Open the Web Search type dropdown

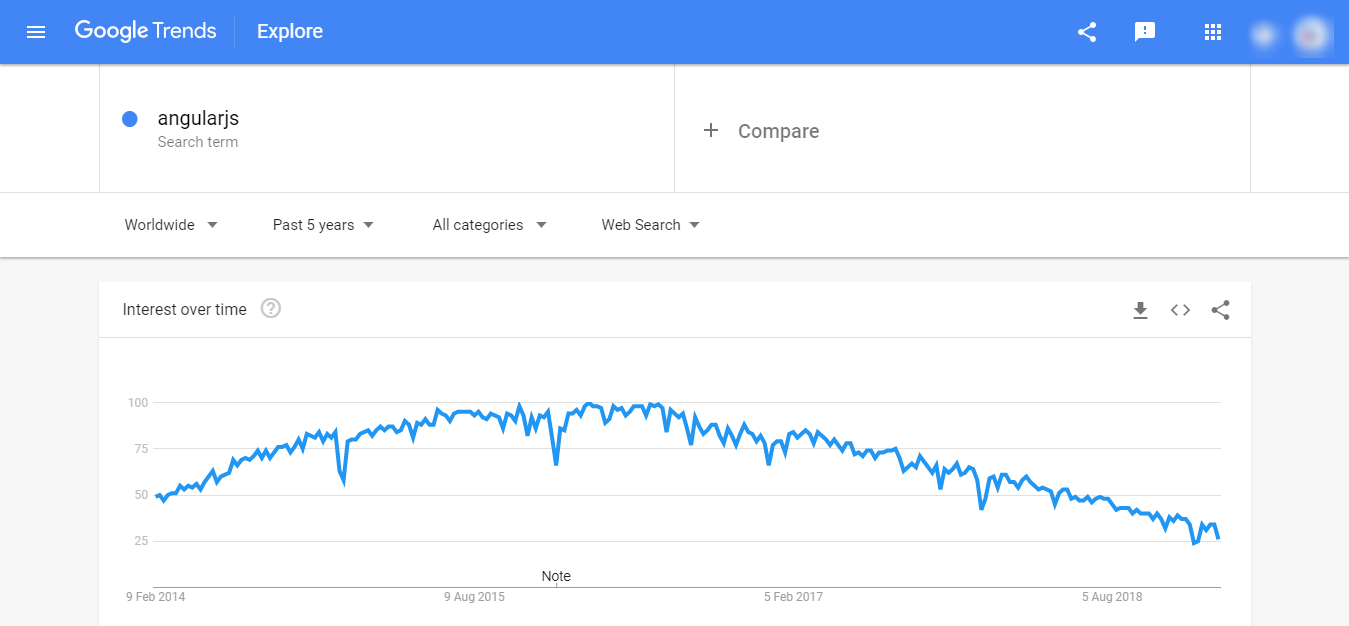650,225
